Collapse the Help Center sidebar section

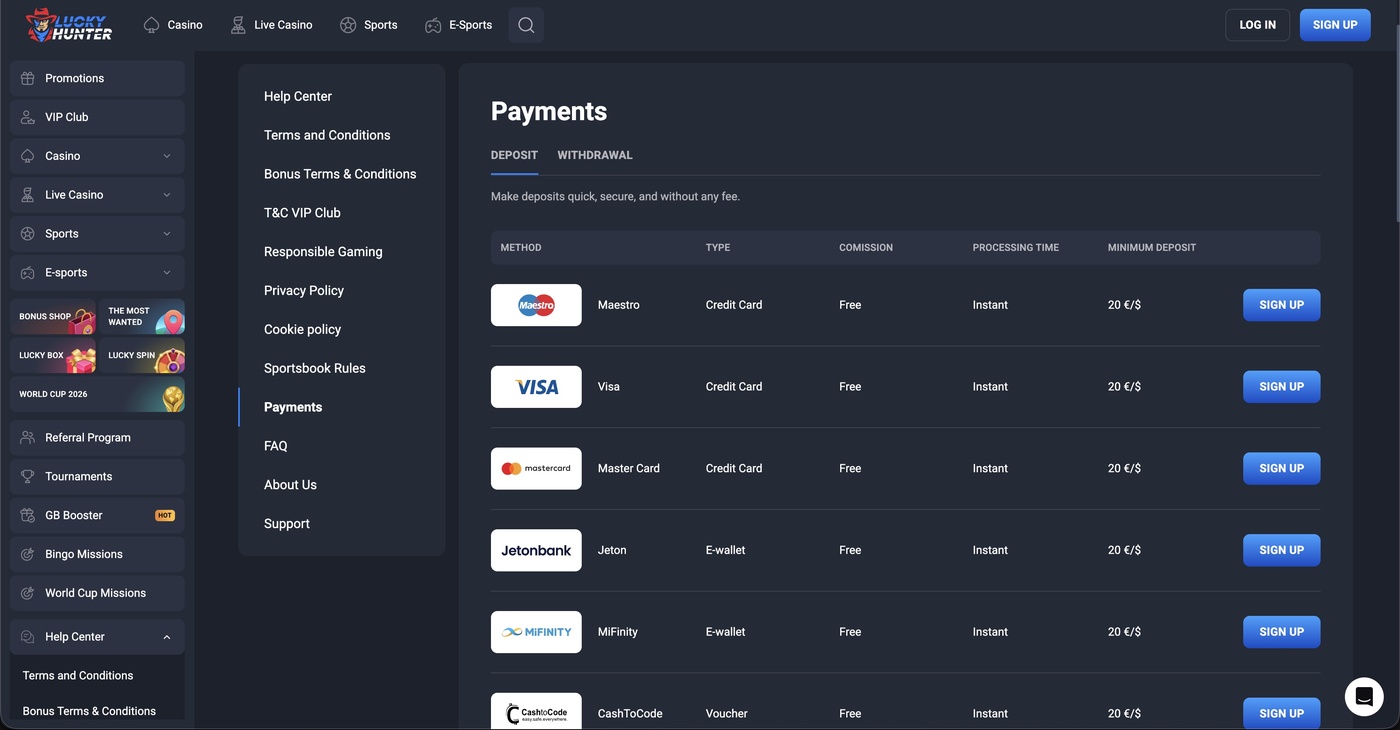pyautogui.click(x=167, y=637)
